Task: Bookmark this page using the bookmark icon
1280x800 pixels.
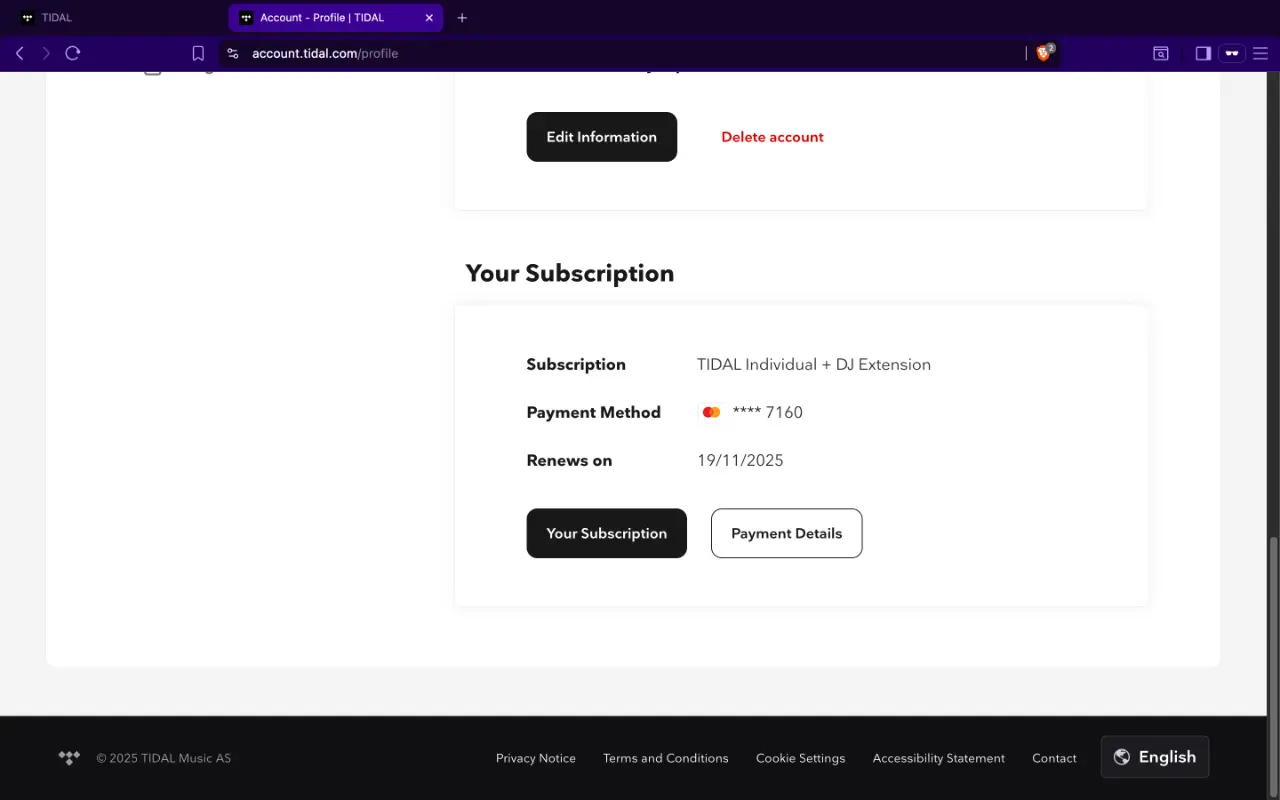Action: pos(198,53)
